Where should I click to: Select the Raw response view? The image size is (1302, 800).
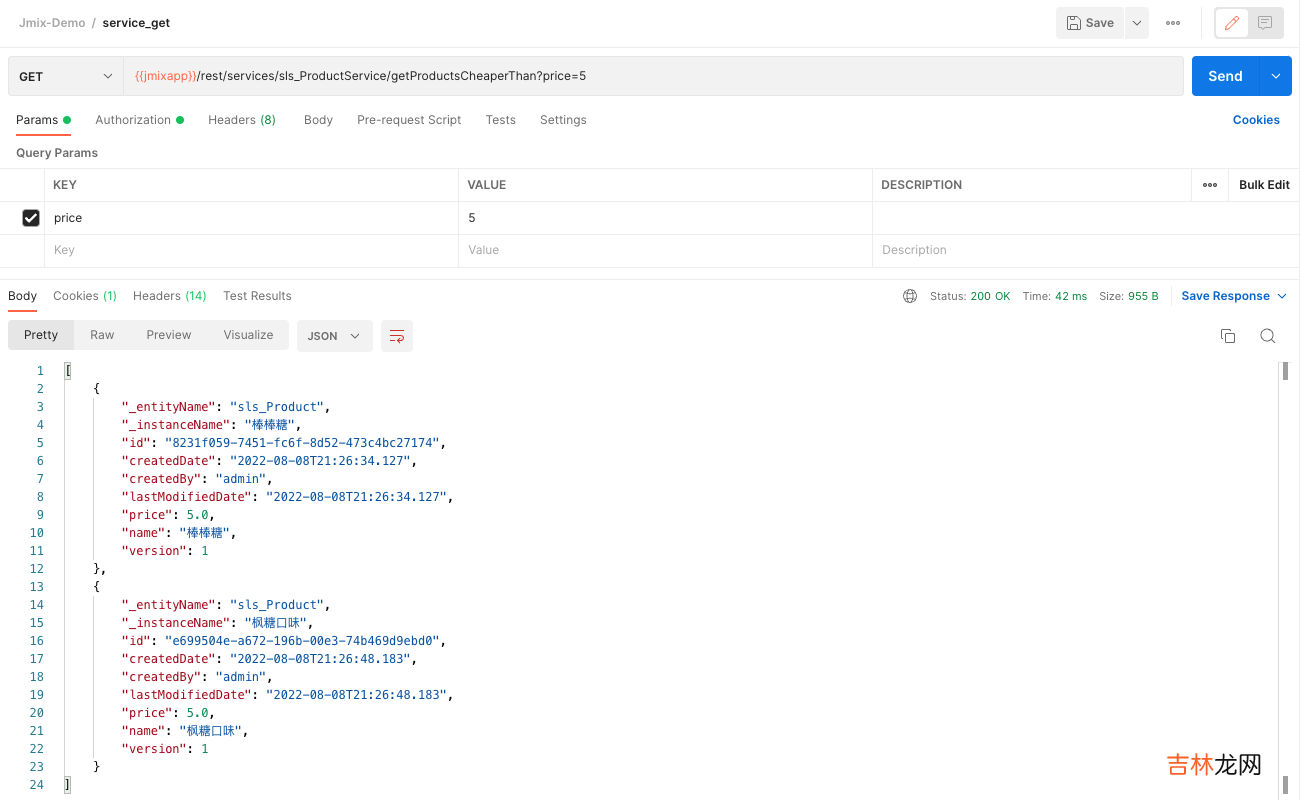click(x=102, y=335)
